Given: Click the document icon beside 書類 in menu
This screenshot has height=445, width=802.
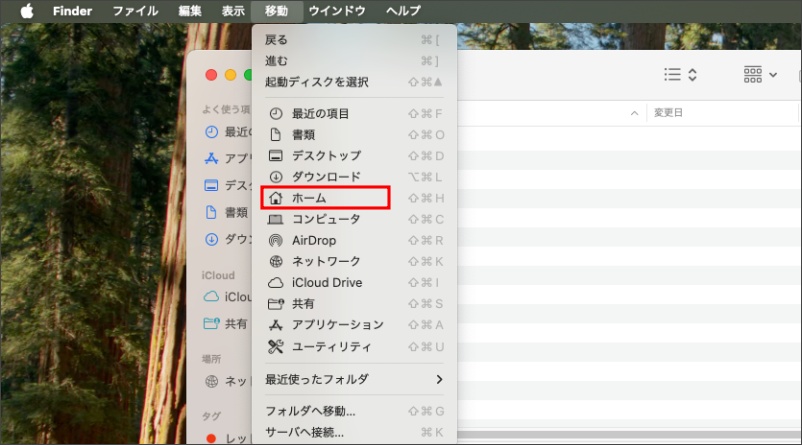Looking at the screenshot, I should click(x=276, y=135).
